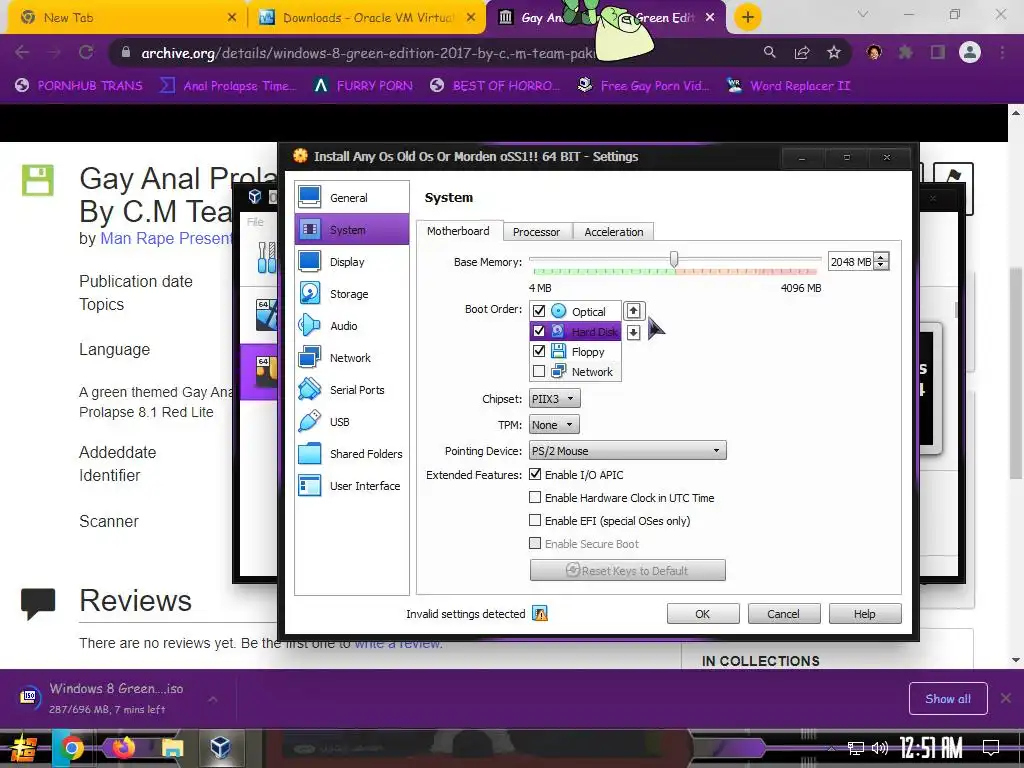The width and height of the screenshot is (1024, 768).
Task: Open the notifications icon in taskbar
Action: pyautogui.click(x=991, y=748)
